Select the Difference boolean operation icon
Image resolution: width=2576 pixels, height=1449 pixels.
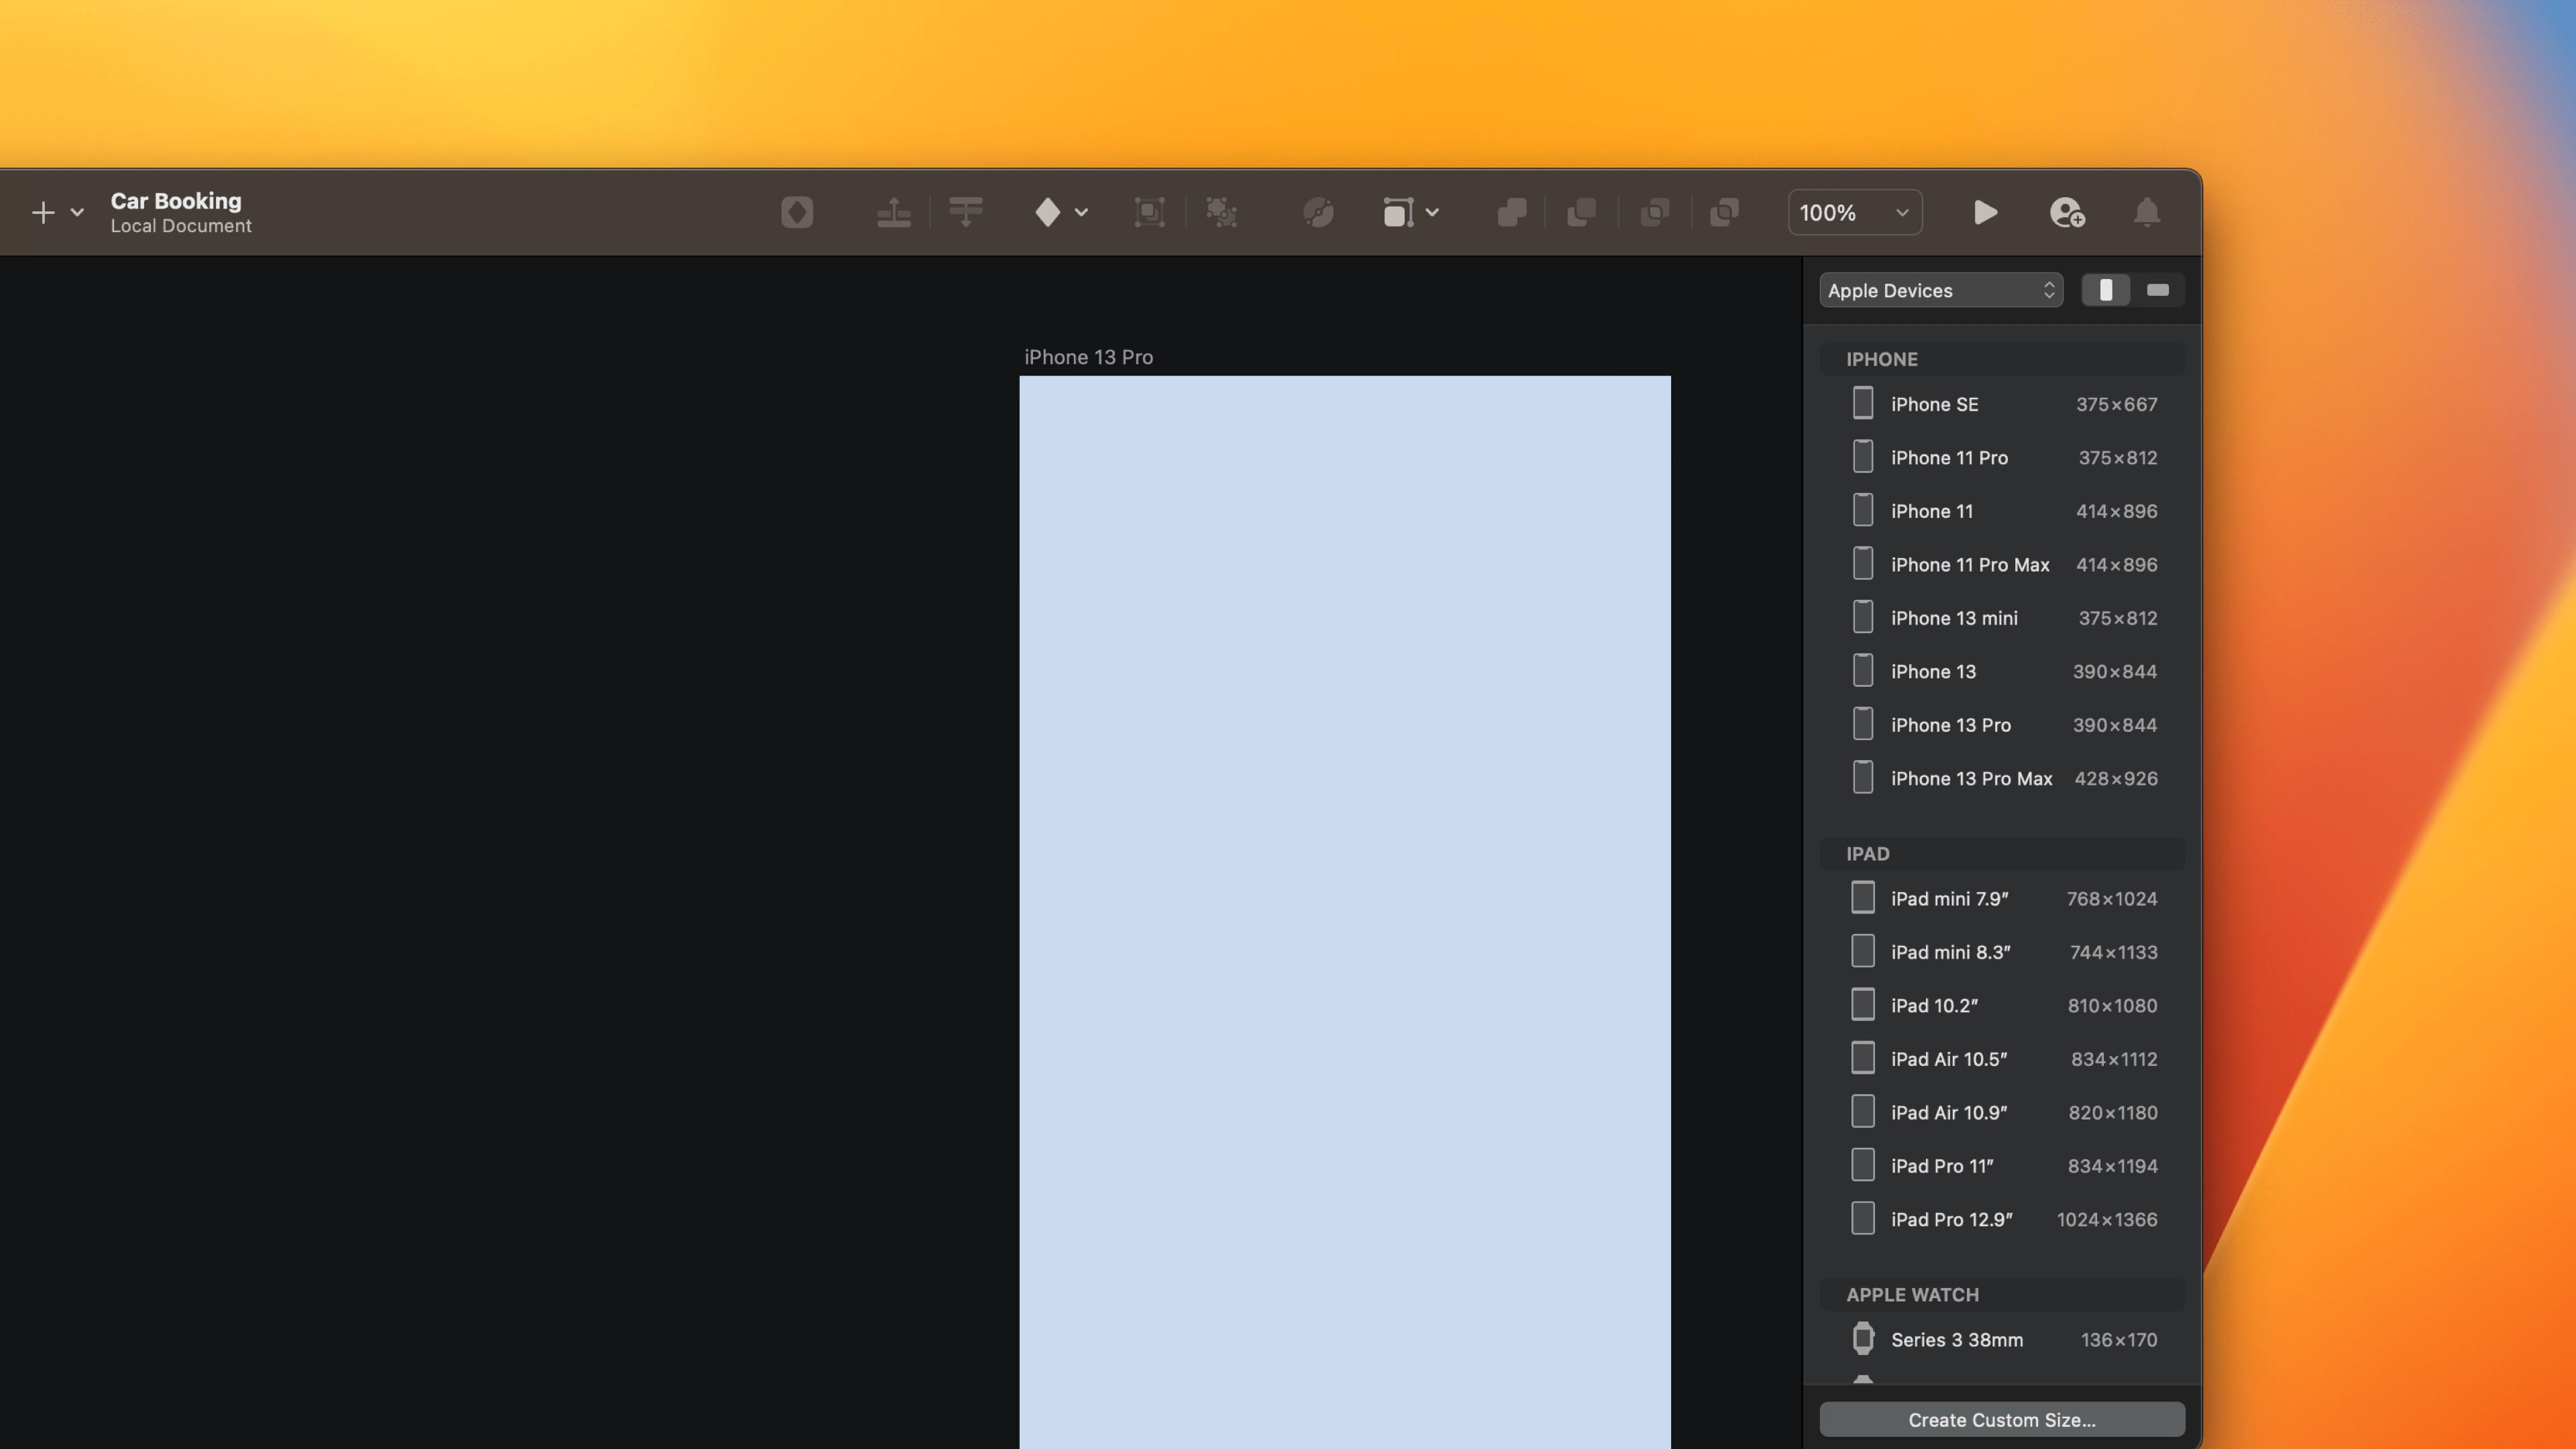click(1724, 212)
